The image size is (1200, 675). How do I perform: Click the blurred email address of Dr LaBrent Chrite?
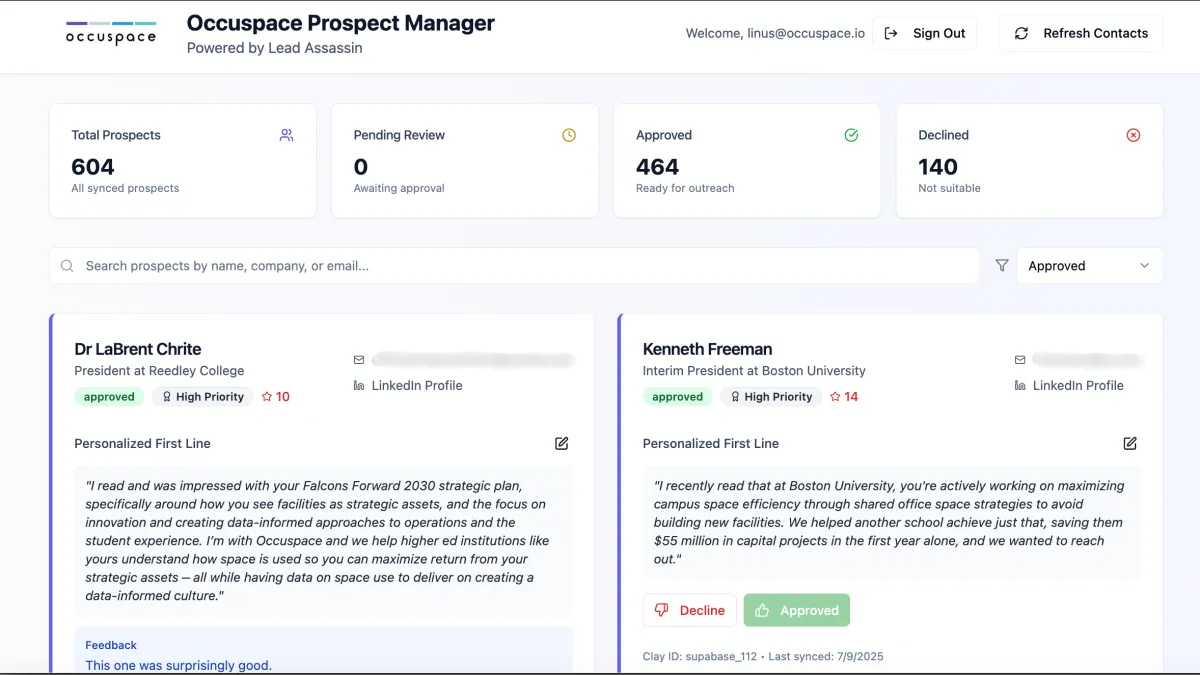472,359
